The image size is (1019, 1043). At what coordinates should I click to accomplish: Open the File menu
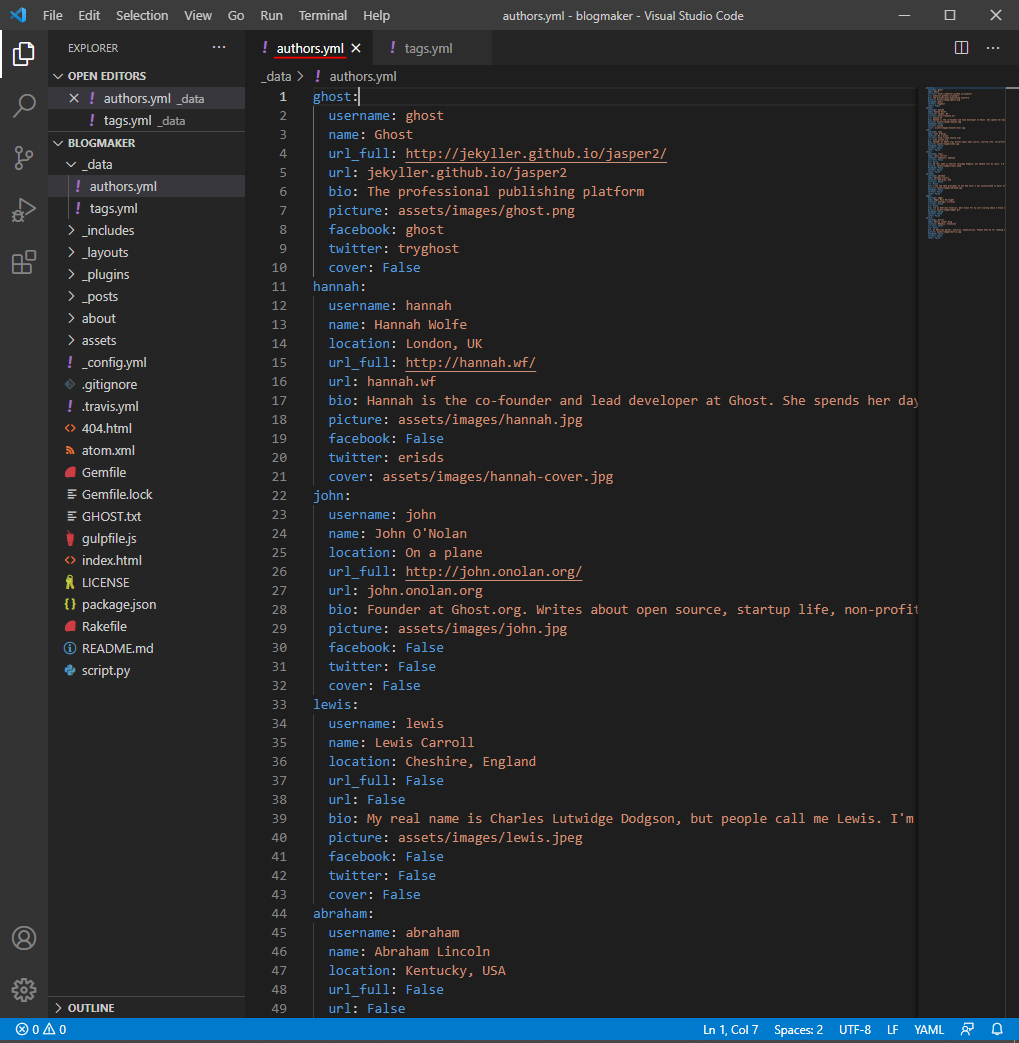[x=53, y=15]
